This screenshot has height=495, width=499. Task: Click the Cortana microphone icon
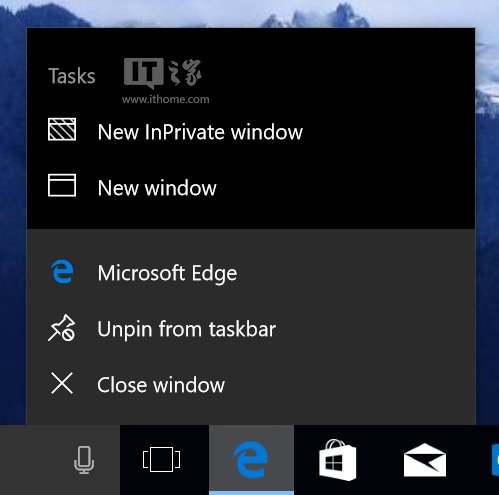point(84,460)
